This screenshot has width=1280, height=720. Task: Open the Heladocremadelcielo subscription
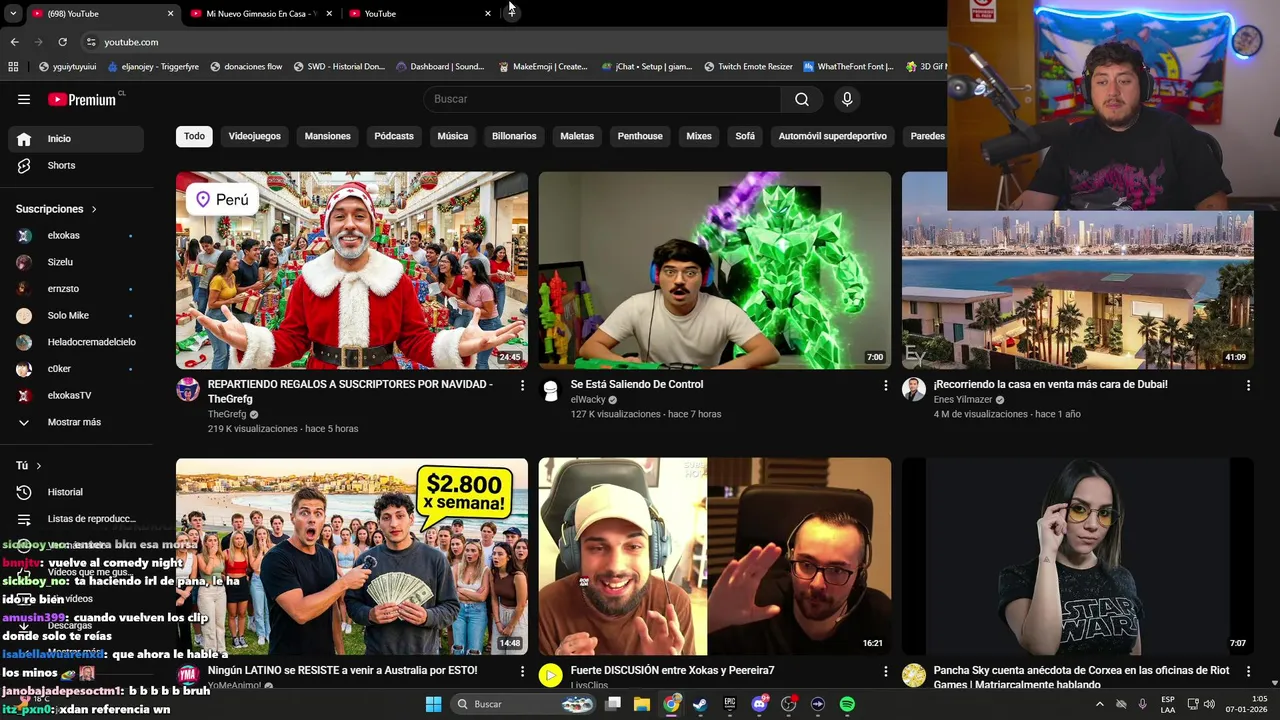click(x=76, y=342)
